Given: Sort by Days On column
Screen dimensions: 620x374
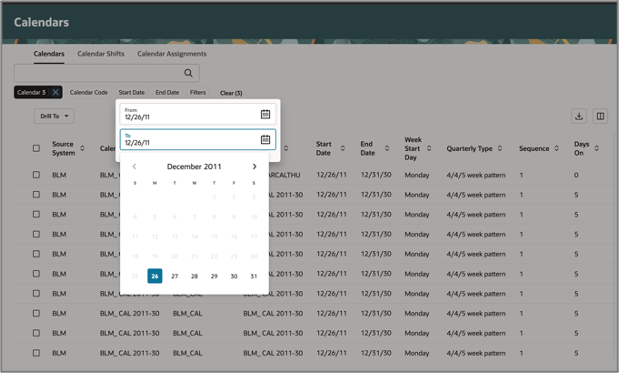Looking at the screenshot, I should [596, 148].
